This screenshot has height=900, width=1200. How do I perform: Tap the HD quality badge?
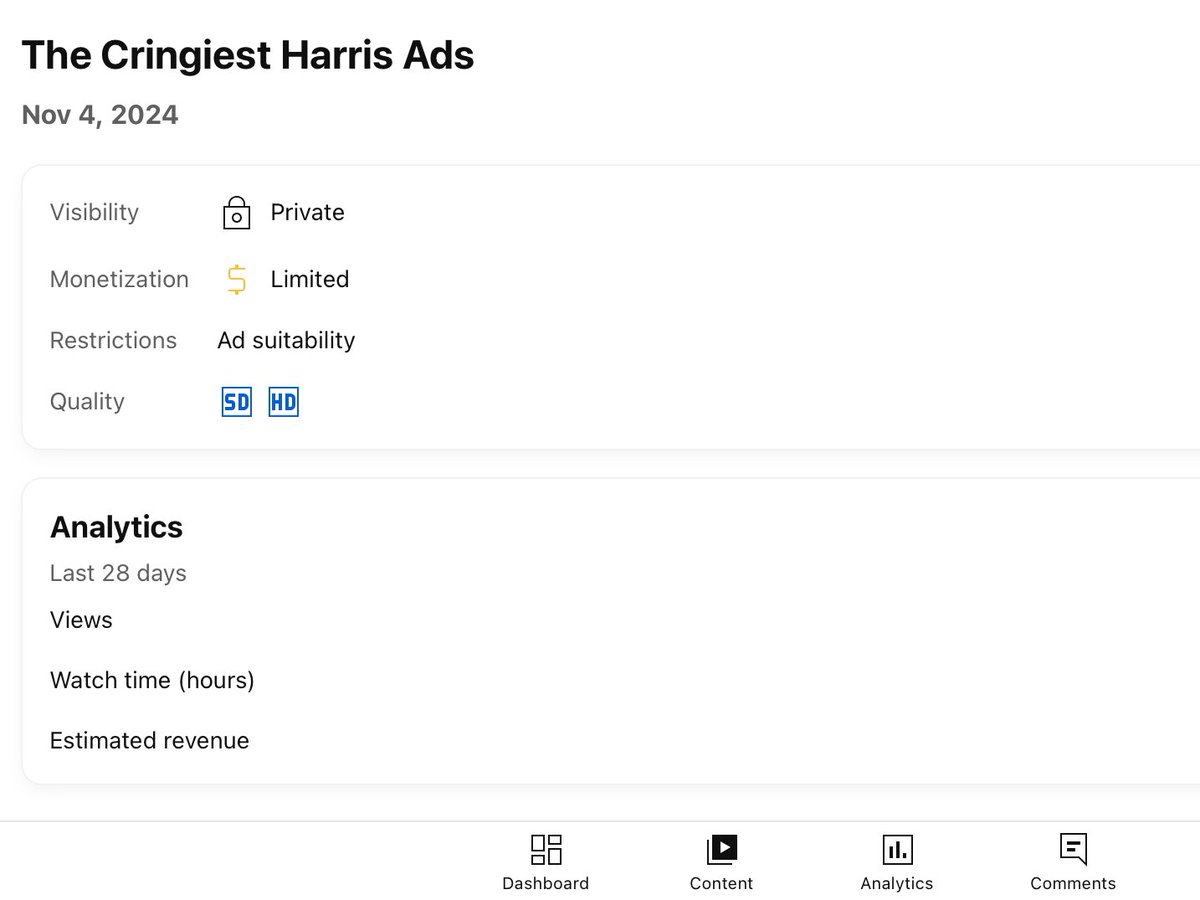[284, 402]
